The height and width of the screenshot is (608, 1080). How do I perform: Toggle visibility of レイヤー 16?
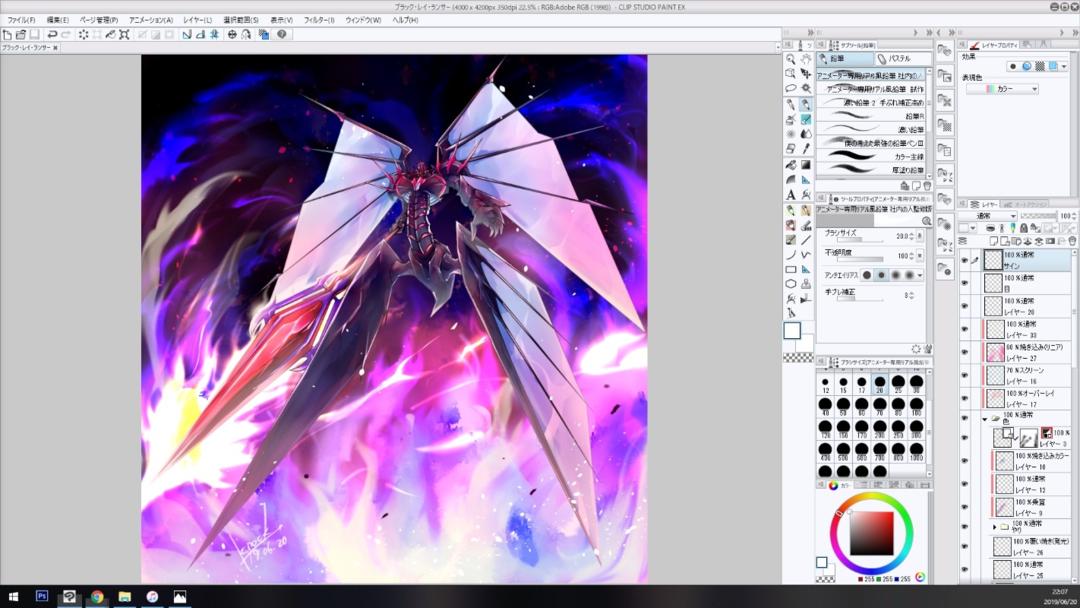point(964,375)
